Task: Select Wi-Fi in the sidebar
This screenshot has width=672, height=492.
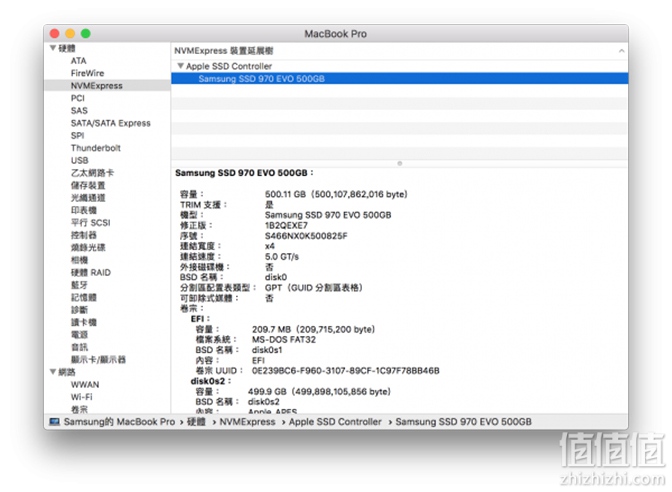Action: coord(81,397)
